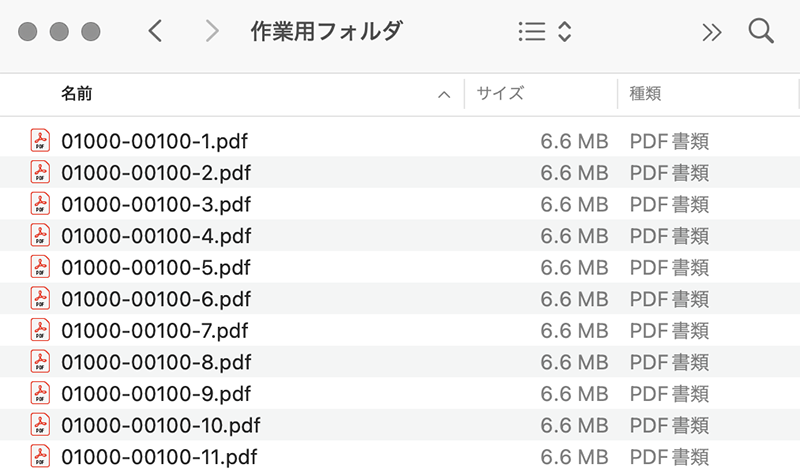
Task: Sort by サイズ column header
Action: (500, 94)
